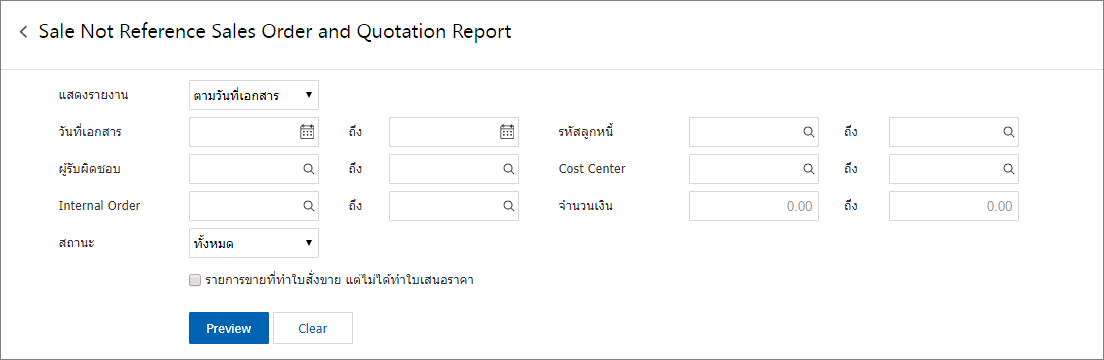Click the Preview button
1104x360 pixels.
(x=229, y=328)
